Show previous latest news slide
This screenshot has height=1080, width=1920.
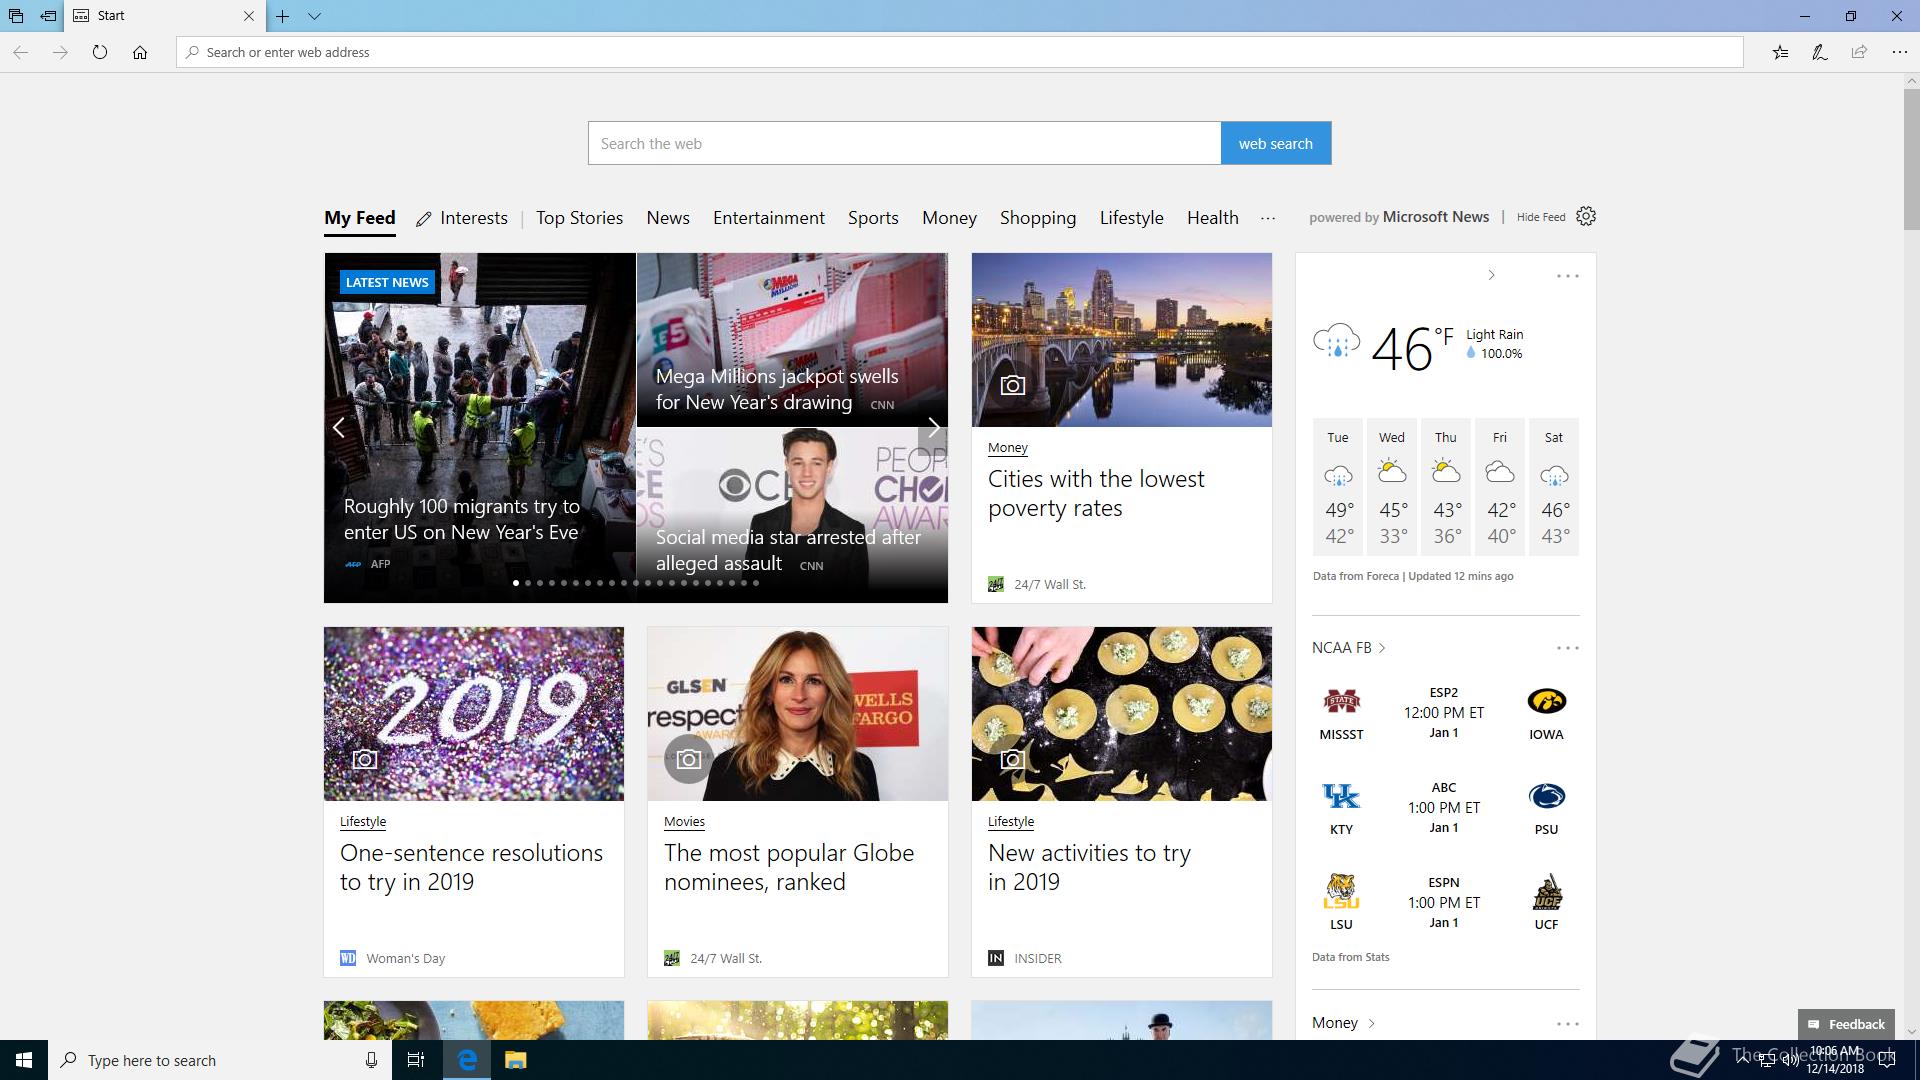(x=339, y=428)
